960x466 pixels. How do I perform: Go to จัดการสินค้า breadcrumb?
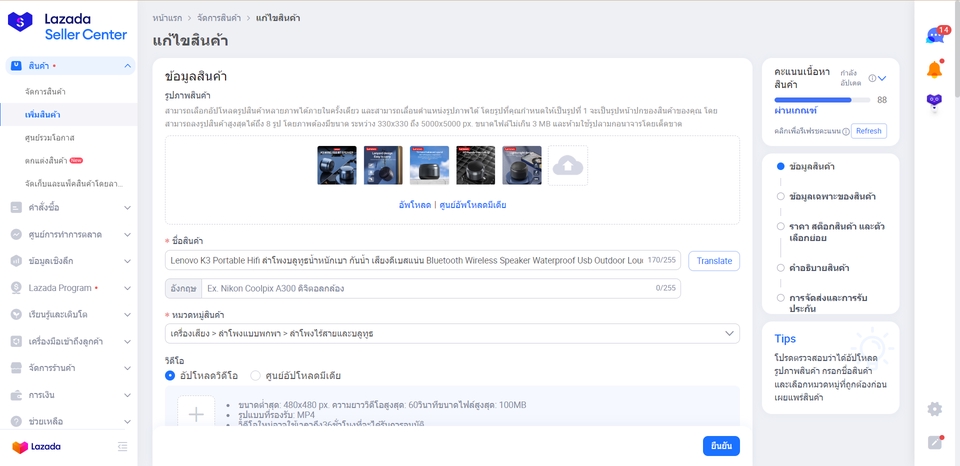tap(218, 18)
